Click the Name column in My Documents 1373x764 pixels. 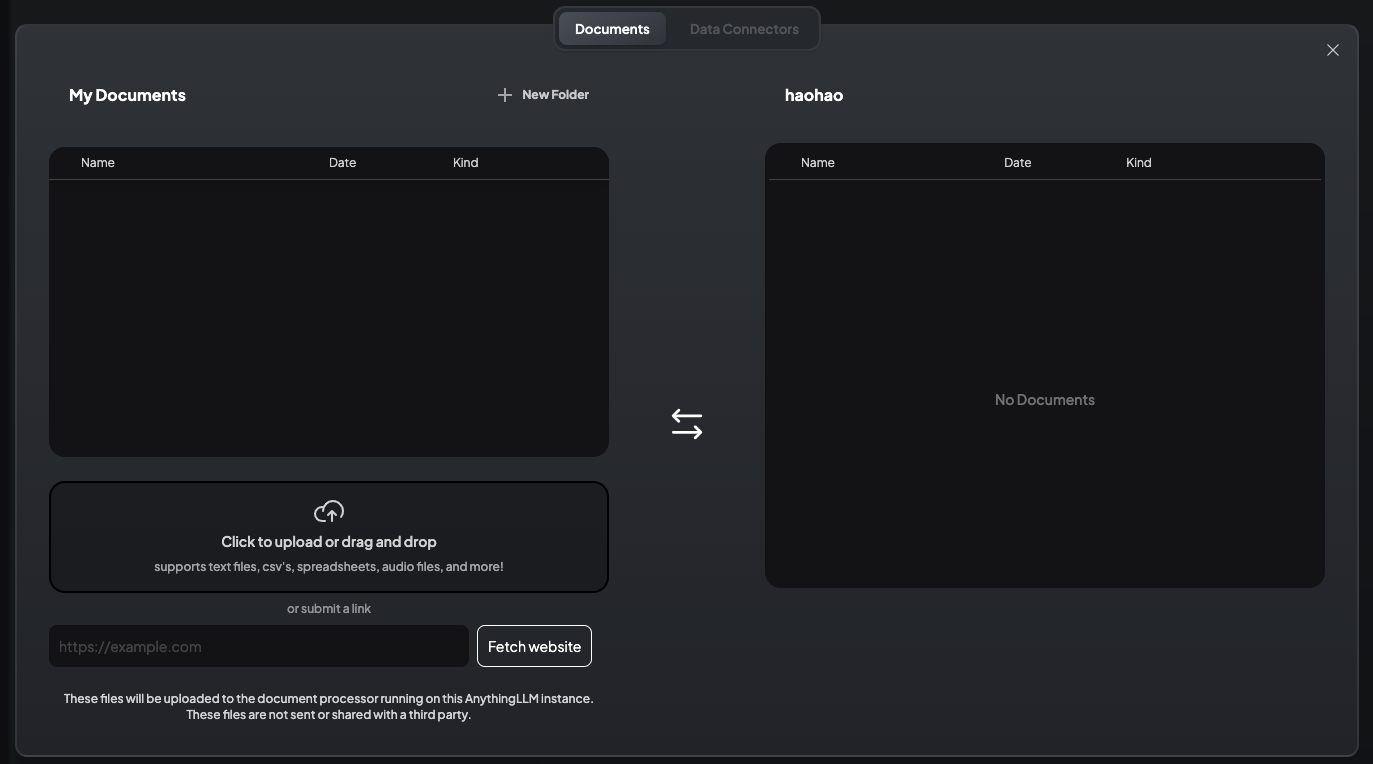[98, 162]
